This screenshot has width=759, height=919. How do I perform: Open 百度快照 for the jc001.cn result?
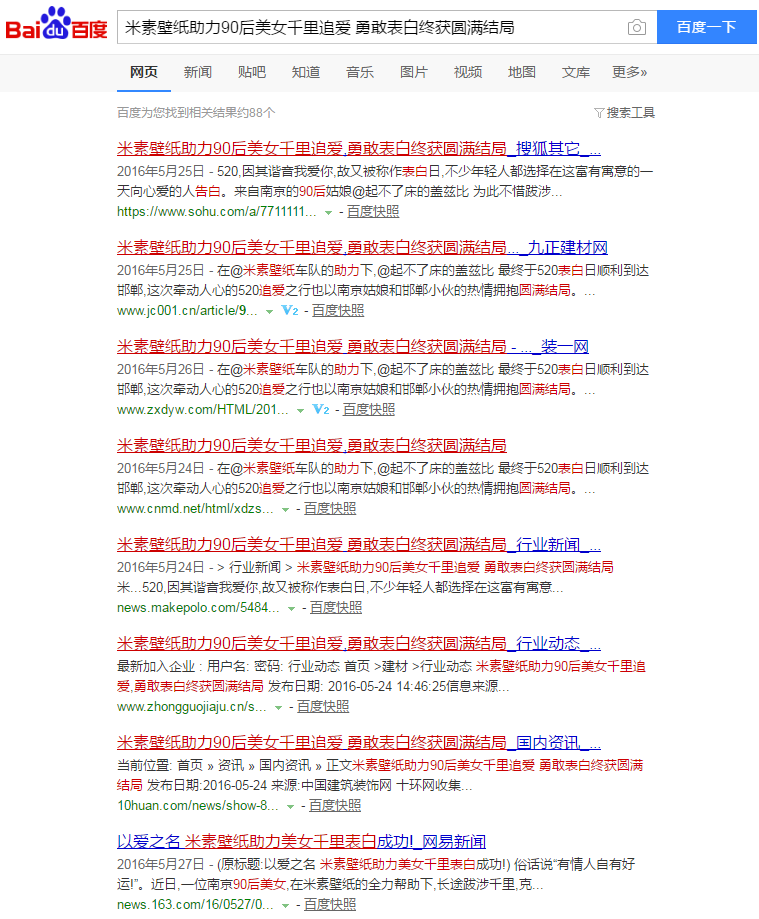click(338, 311)
